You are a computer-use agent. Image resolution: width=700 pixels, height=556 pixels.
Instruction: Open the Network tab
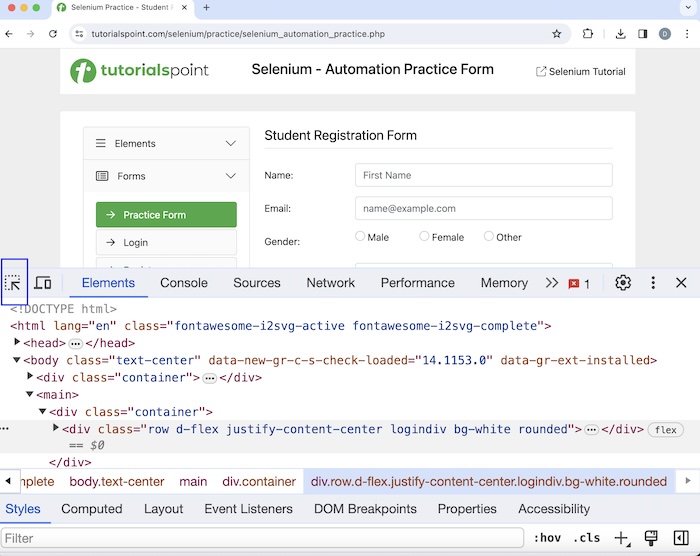tap(331, 283)
